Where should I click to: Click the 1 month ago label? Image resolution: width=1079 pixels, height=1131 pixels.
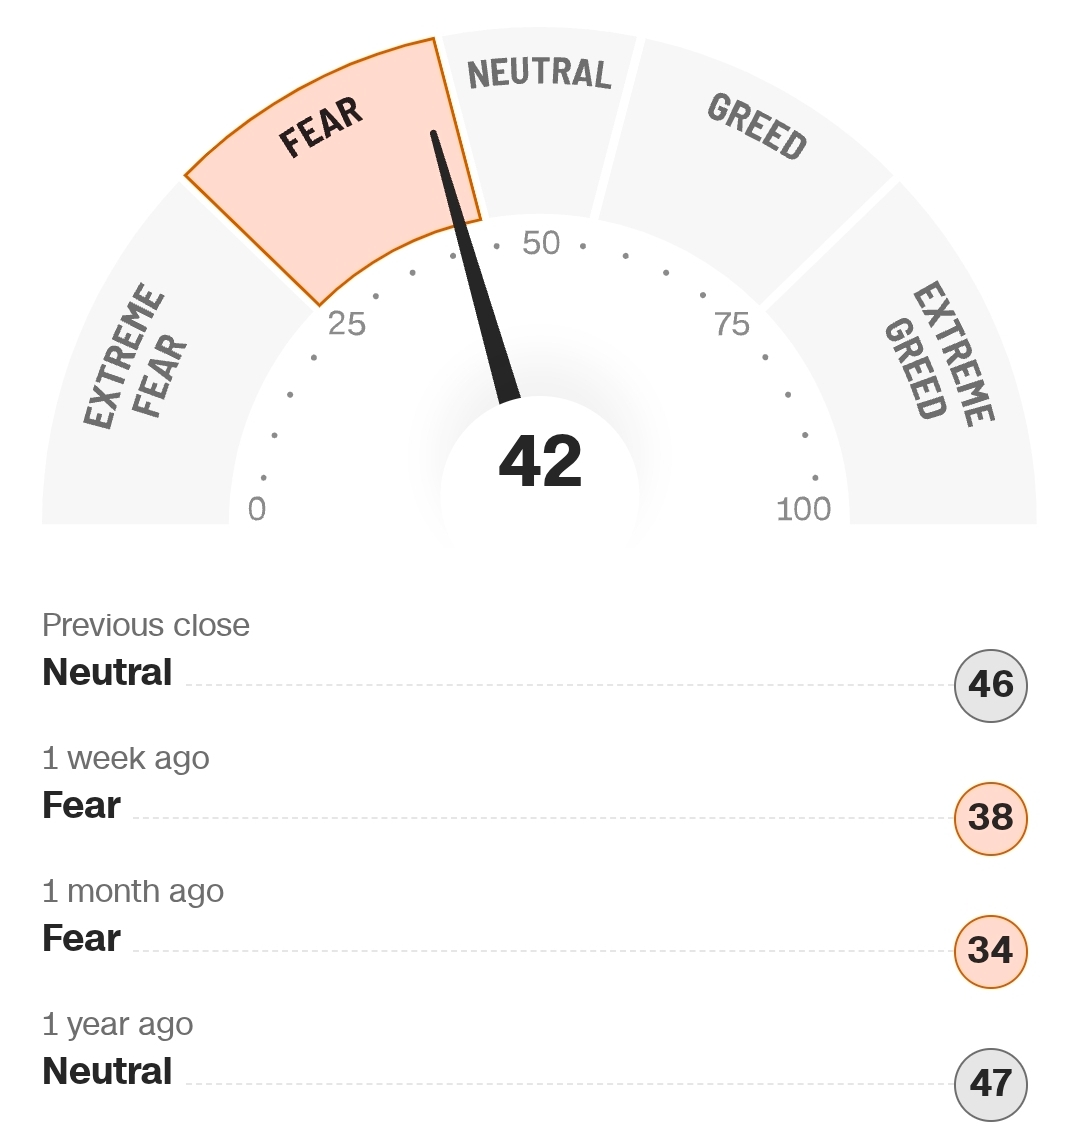[x=133, y=891]
